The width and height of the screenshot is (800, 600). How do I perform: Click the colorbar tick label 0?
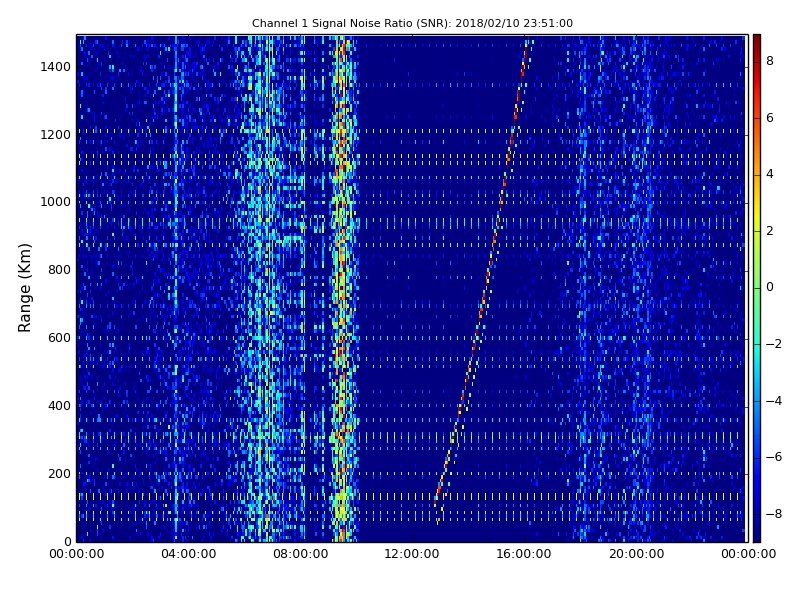[770, 287]
